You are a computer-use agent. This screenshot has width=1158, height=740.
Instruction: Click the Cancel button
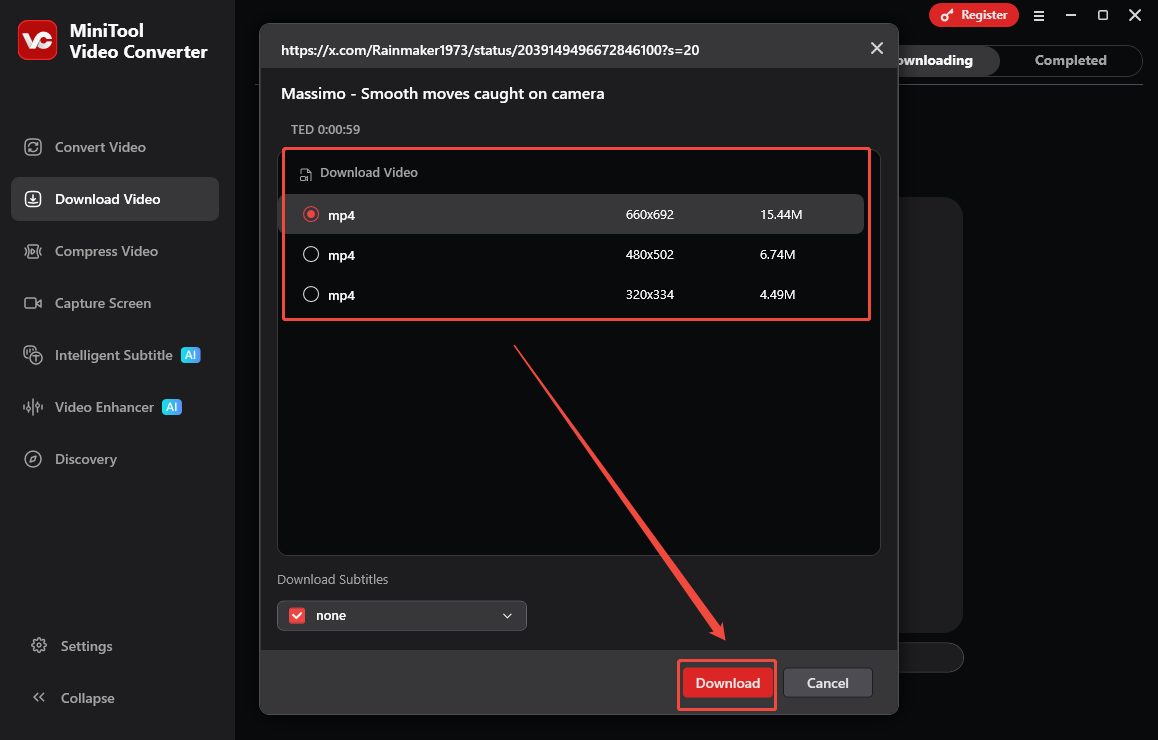[827, 683]
